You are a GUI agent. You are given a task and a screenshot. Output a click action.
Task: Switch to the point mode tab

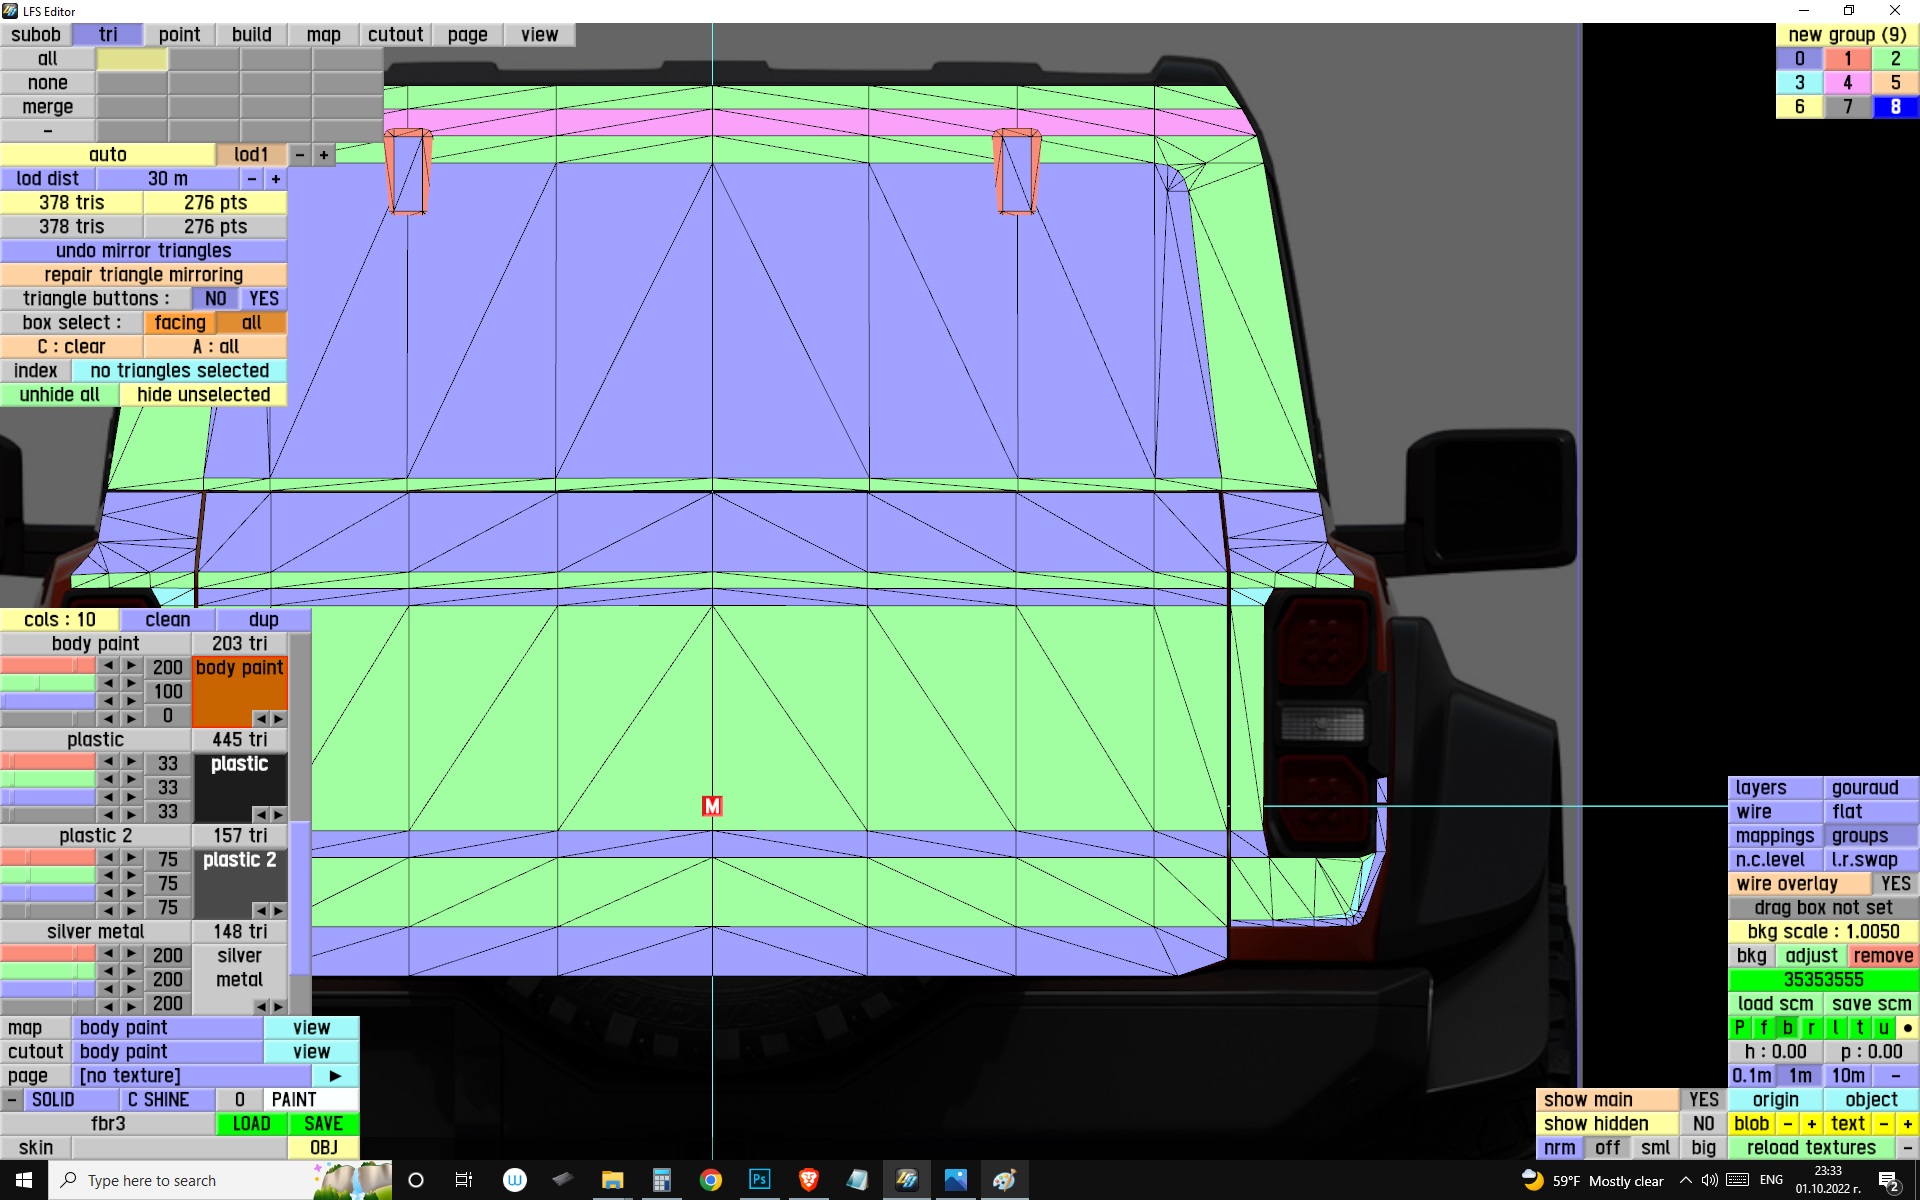(179, 35)
